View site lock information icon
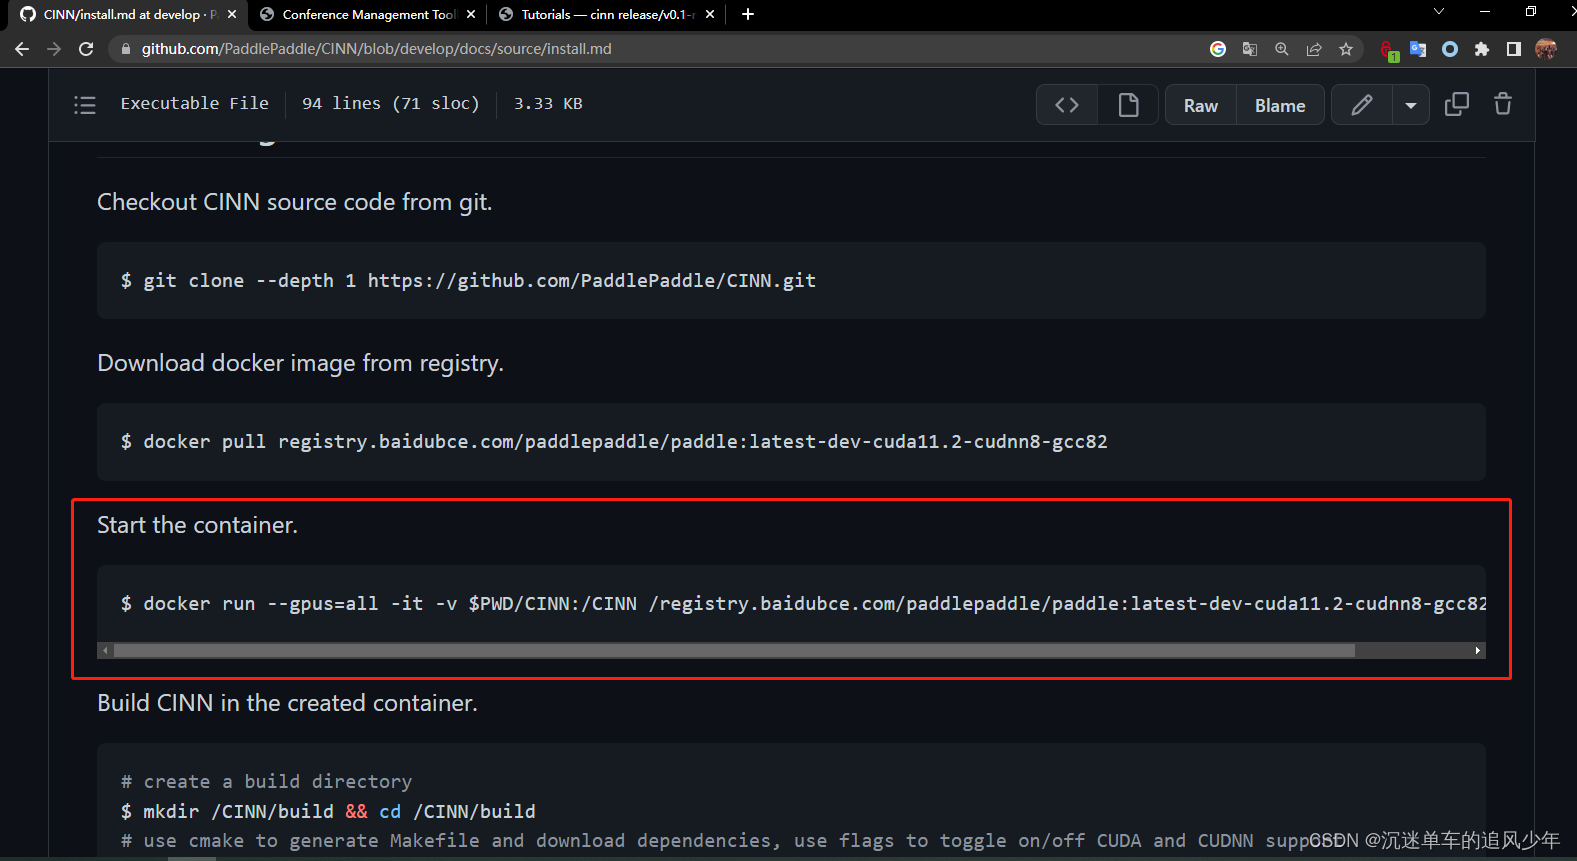 [125, 49]
